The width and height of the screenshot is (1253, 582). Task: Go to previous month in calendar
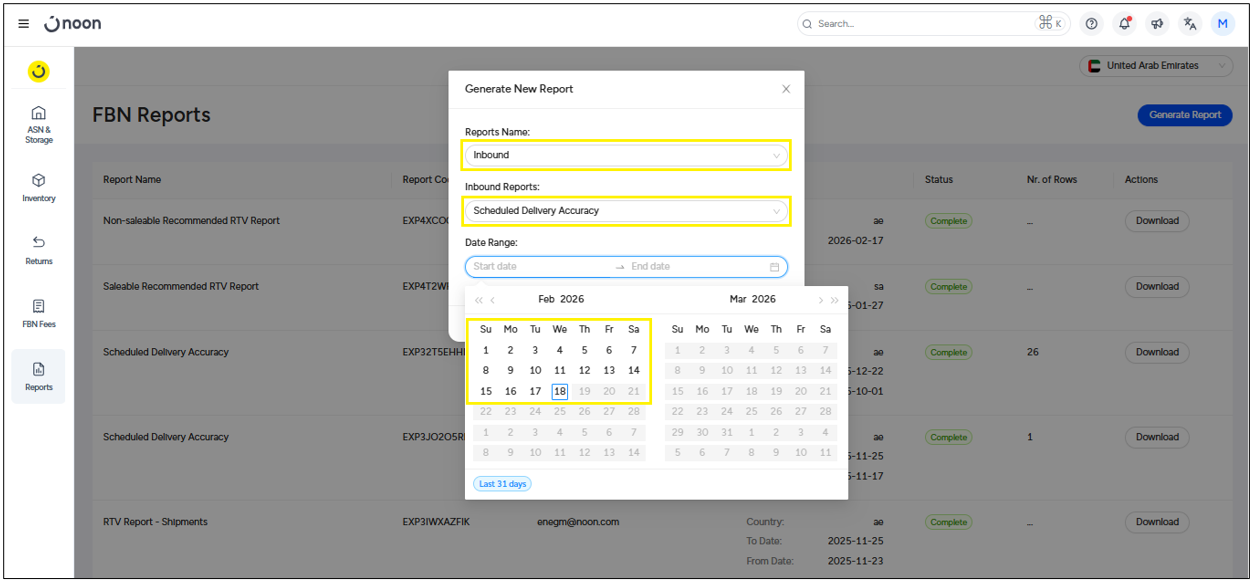(493, 300)
